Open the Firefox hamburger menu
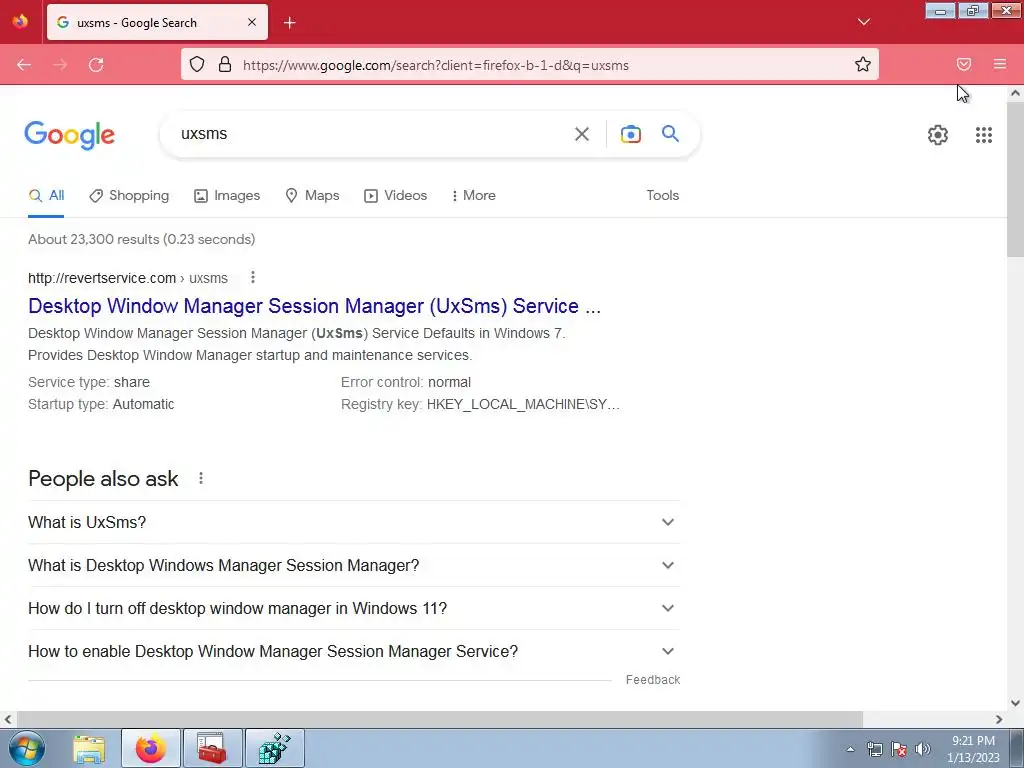 pyautogui.click(x=1000, y=64)
